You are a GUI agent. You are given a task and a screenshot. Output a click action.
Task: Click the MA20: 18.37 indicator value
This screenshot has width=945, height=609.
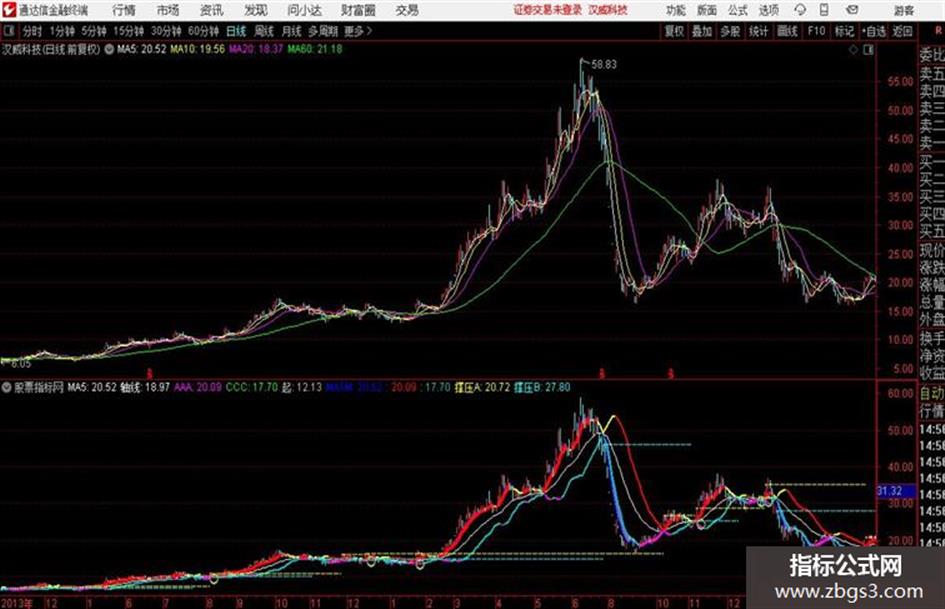256,49
